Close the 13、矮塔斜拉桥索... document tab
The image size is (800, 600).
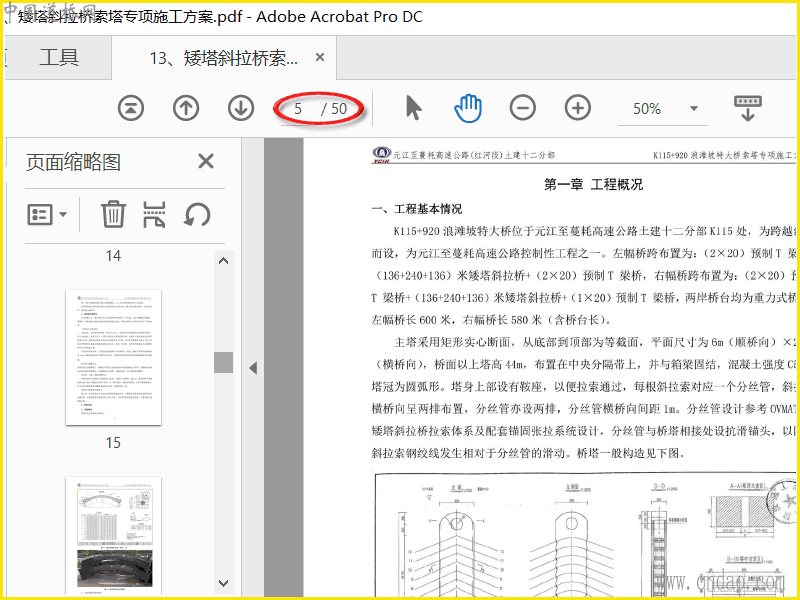coord(320,57)
